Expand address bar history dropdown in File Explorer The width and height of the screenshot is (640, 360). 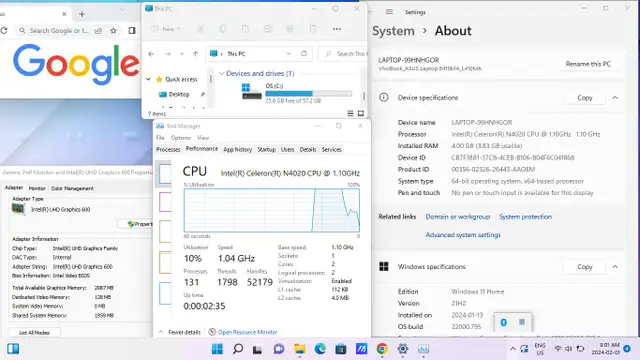(x=289, y=53)
